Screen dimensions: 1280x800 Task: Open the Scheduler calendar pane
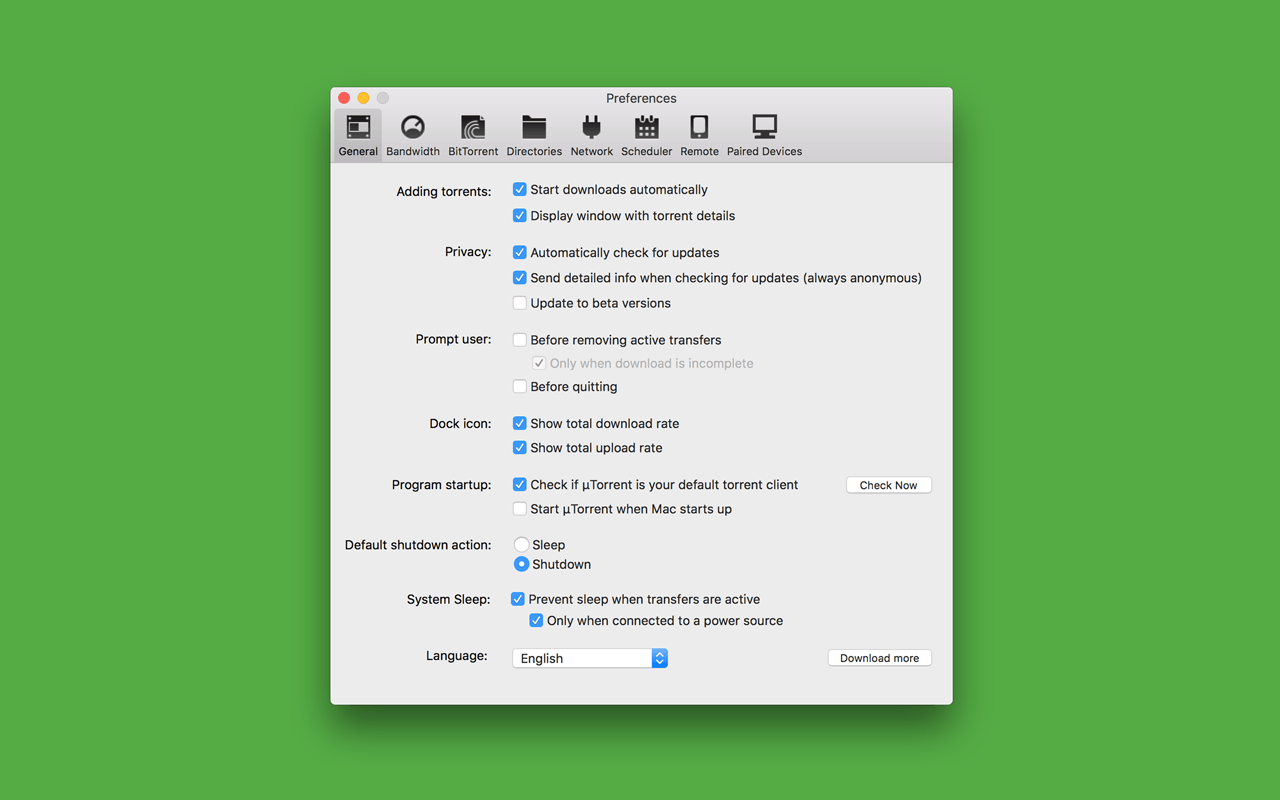[x=647, y=135]
